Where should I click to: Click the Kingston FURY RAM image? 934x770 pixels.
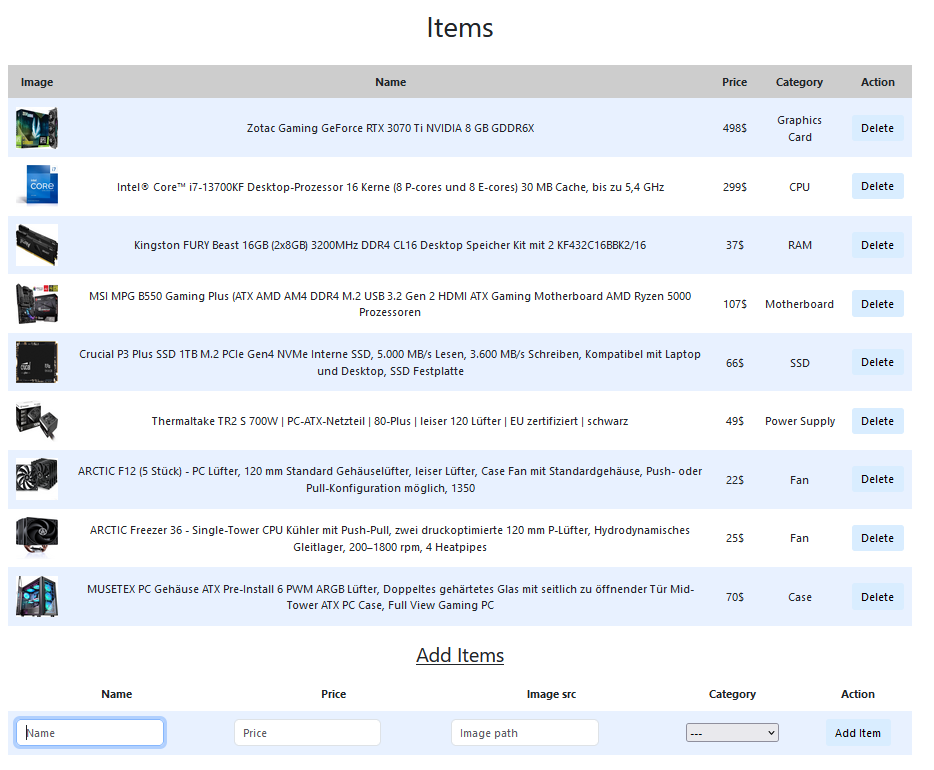tap(37, 245)
